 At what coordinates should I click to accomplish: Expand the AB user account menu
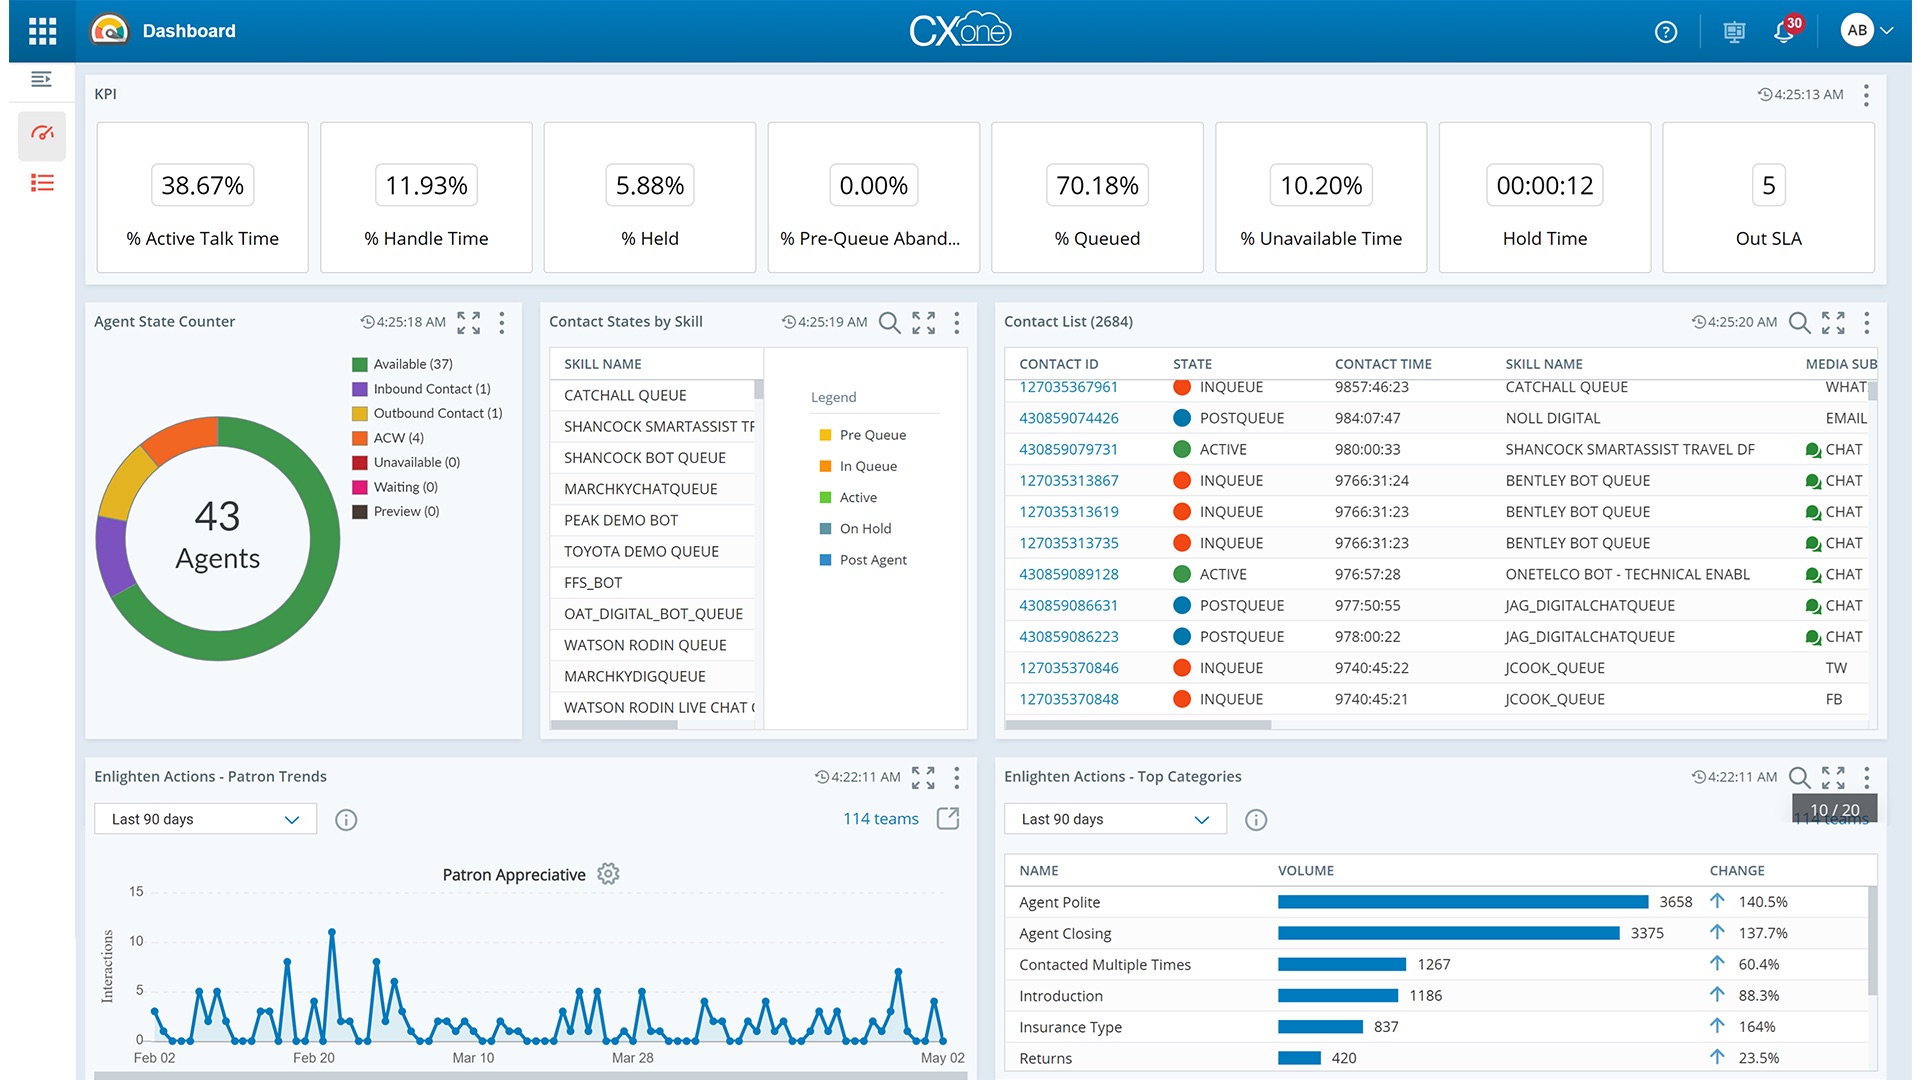[1868, 30]
